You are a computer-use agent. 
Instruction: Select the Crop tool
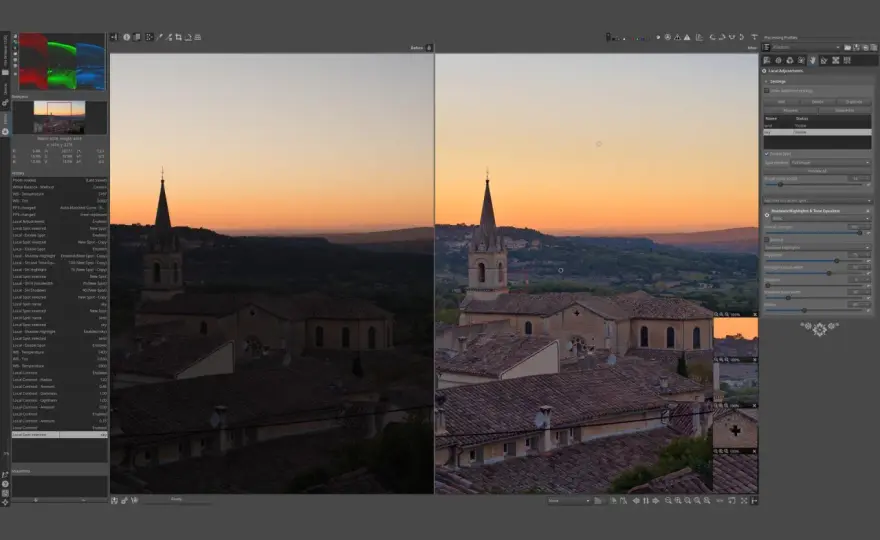[x=178, y=37]
